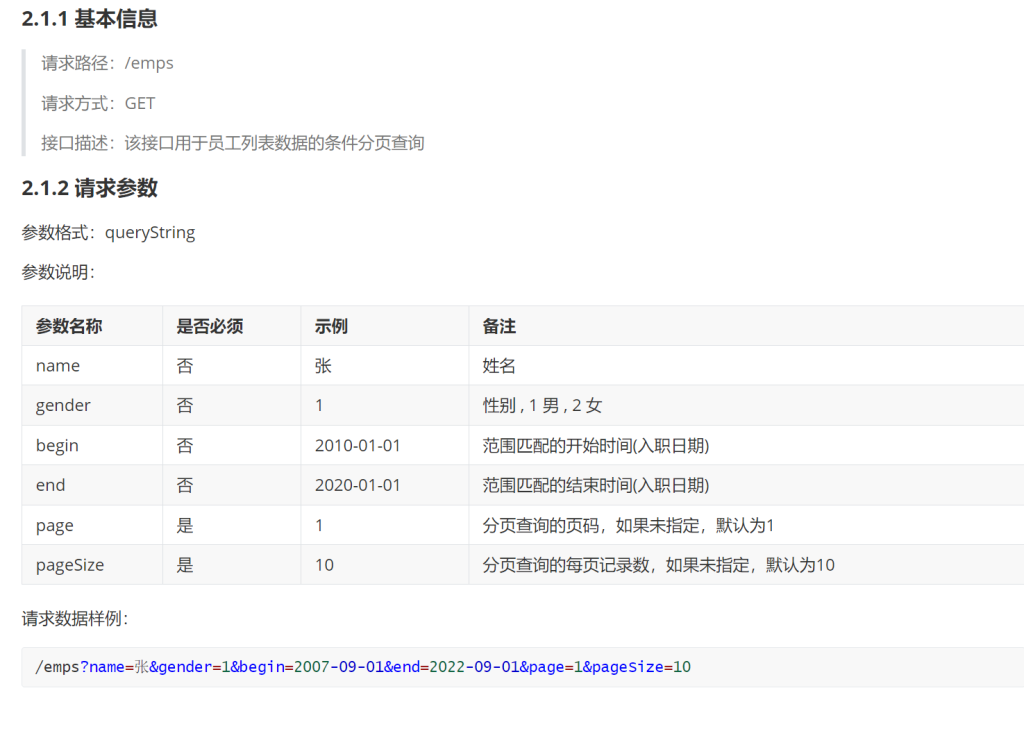Select the pageSize parameter name cell

pos(70,565)
